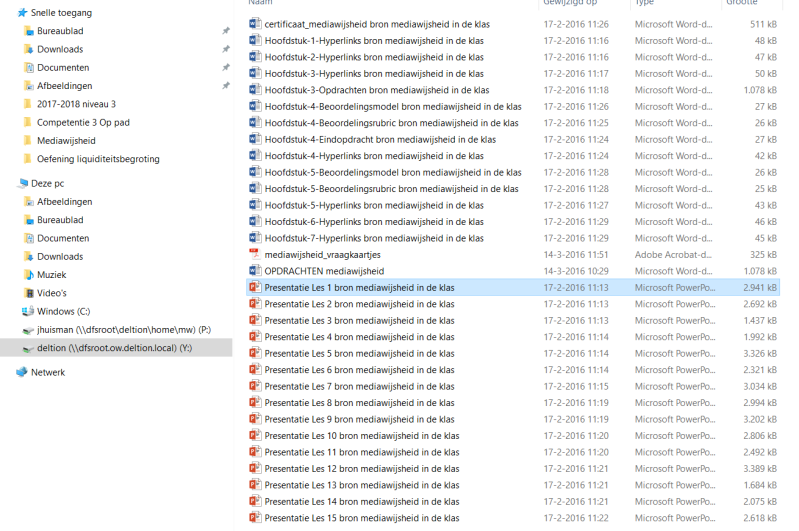This screenshot has height=531, width=799.
Task: Select Hoofdstuk-3-Hyperlinks file name
Action: [374, 74]
